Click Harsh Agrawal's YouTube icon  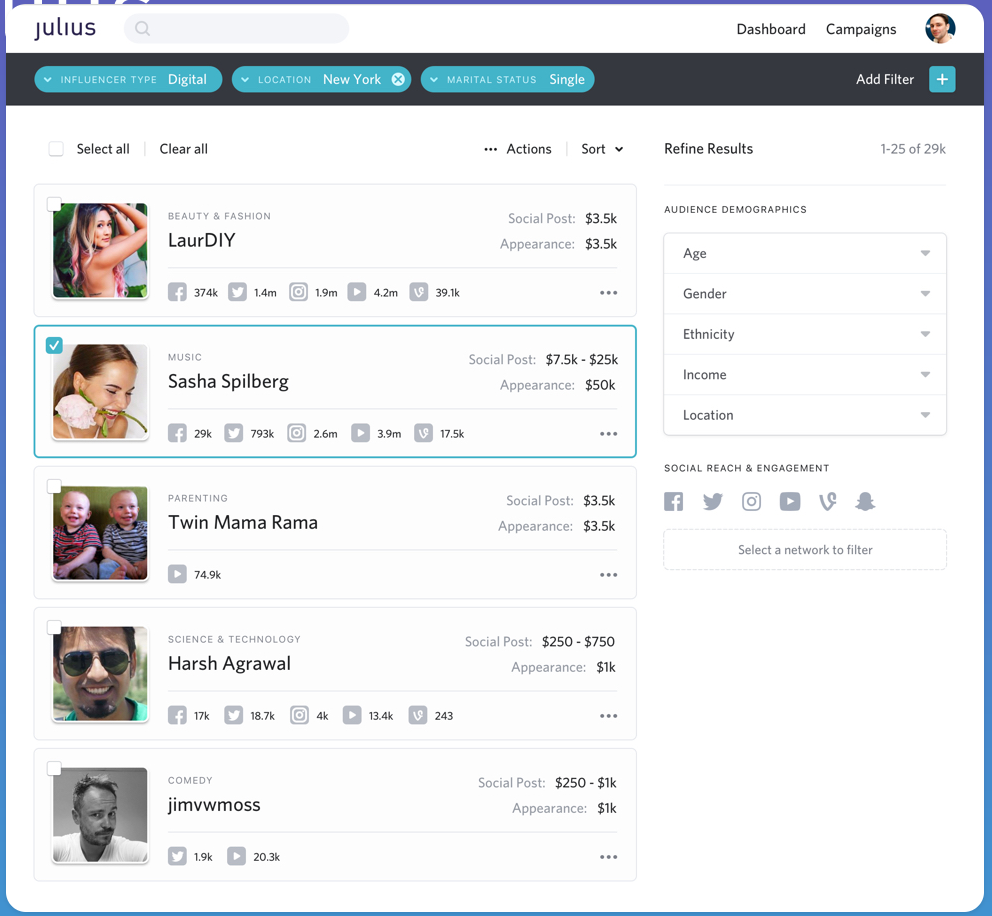[352, 715]
